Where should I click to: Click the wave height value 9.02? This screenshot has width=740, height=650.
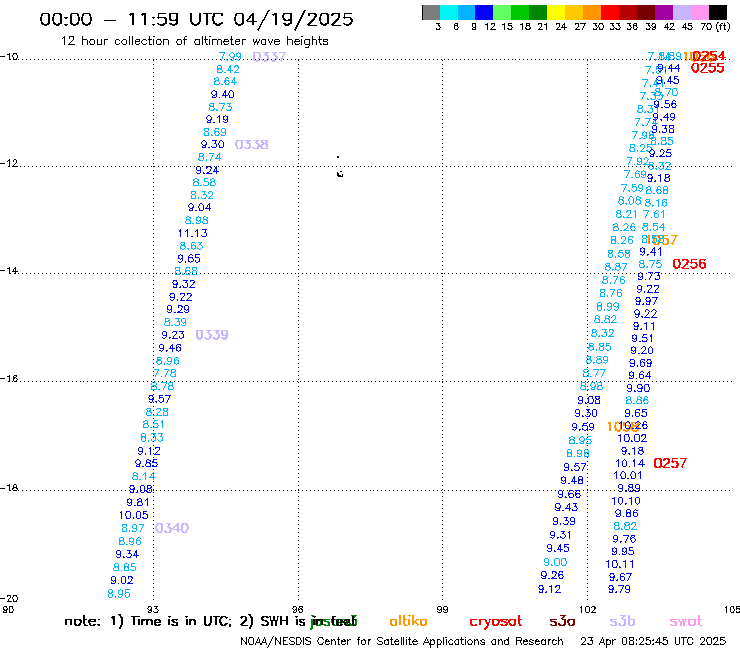(x=122, y=580)
